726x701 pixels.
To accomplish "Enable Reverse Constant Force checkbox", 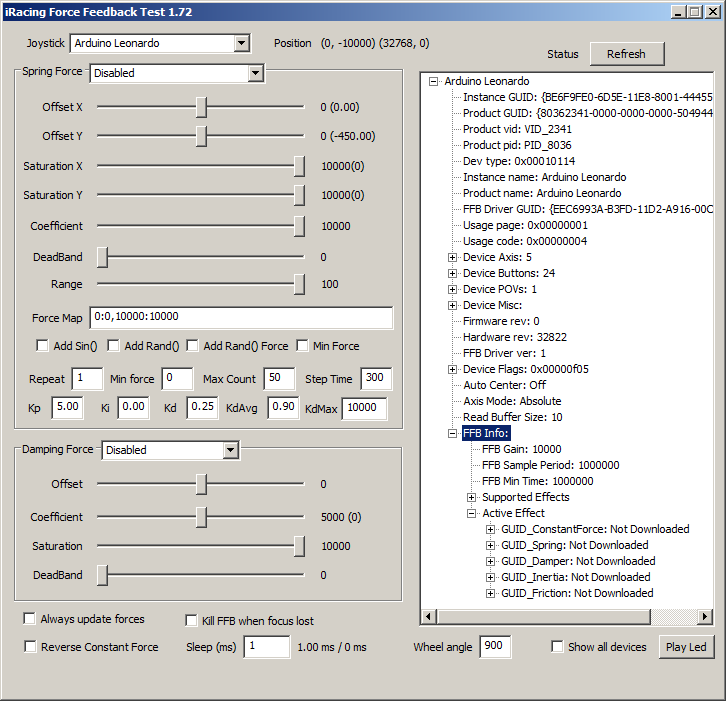I will (30, 646).
